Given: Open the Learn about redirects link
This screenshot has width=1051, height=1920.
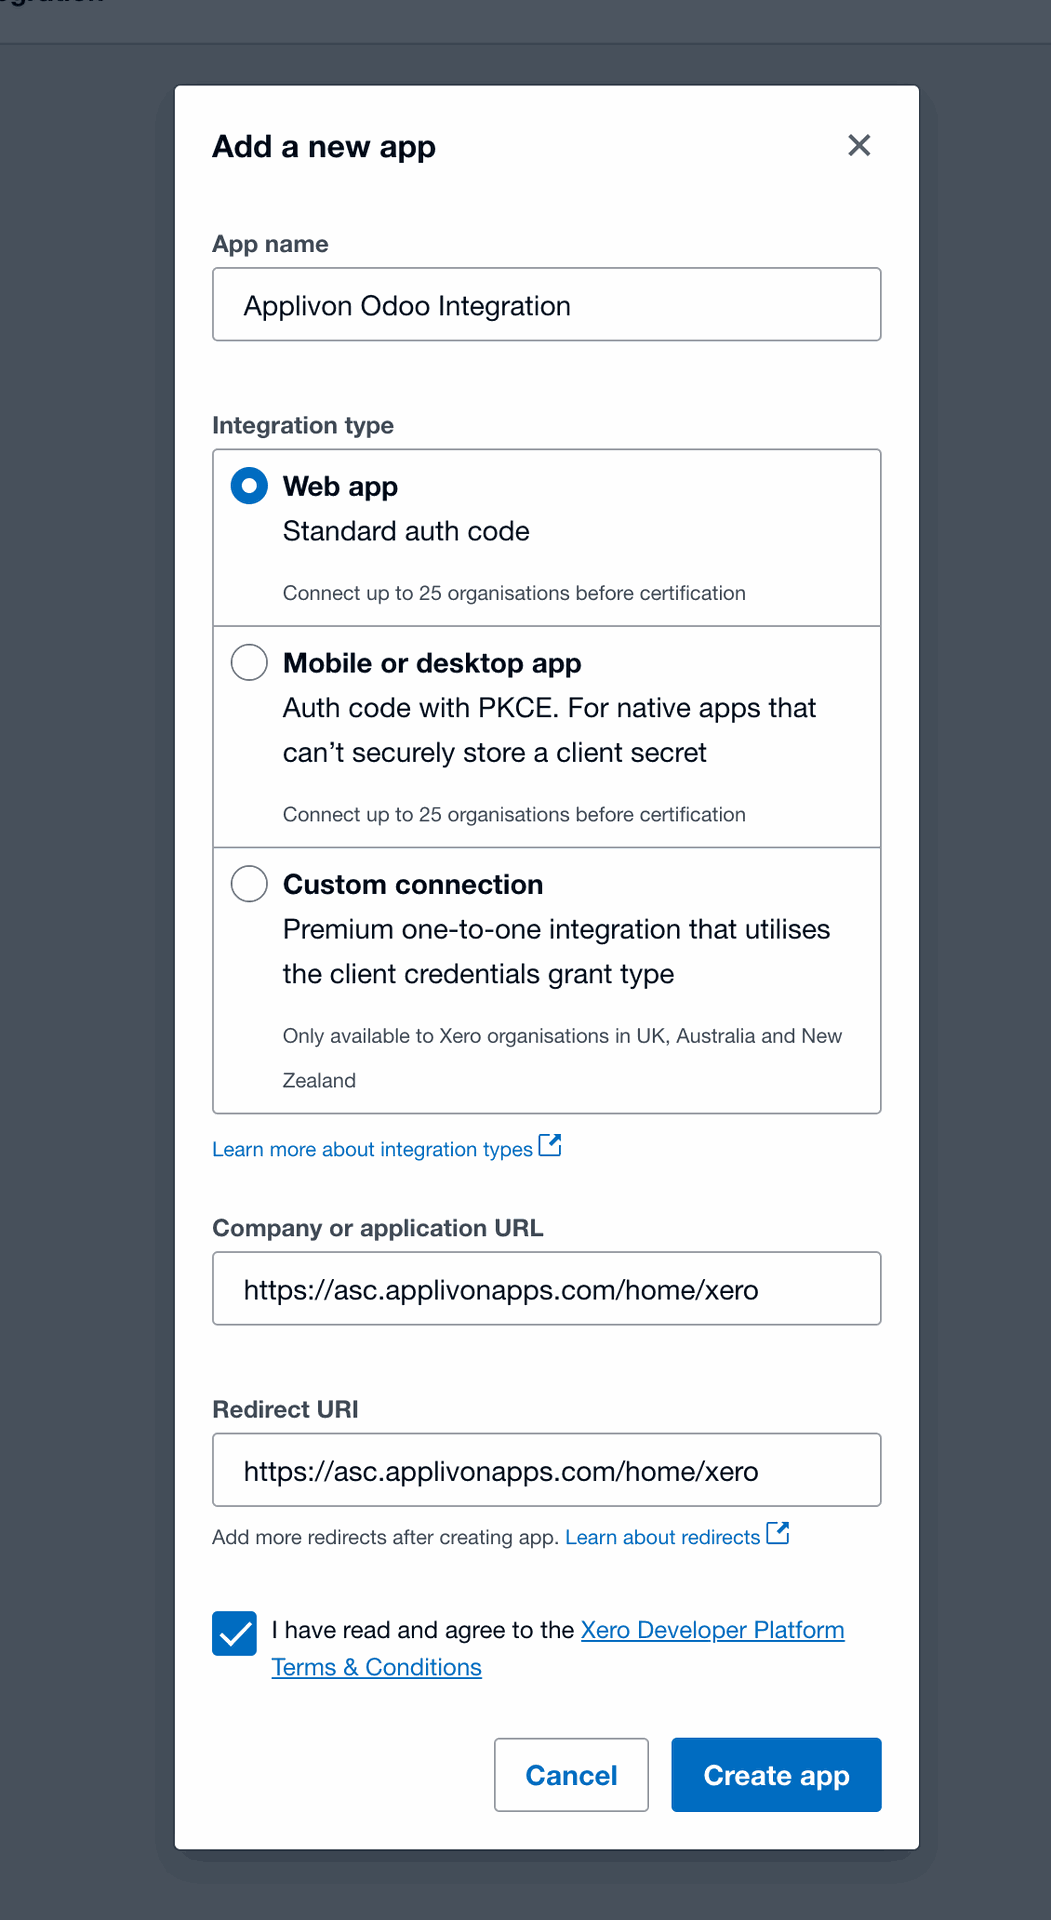Looking at the screenshot, I should point(662,1537).
